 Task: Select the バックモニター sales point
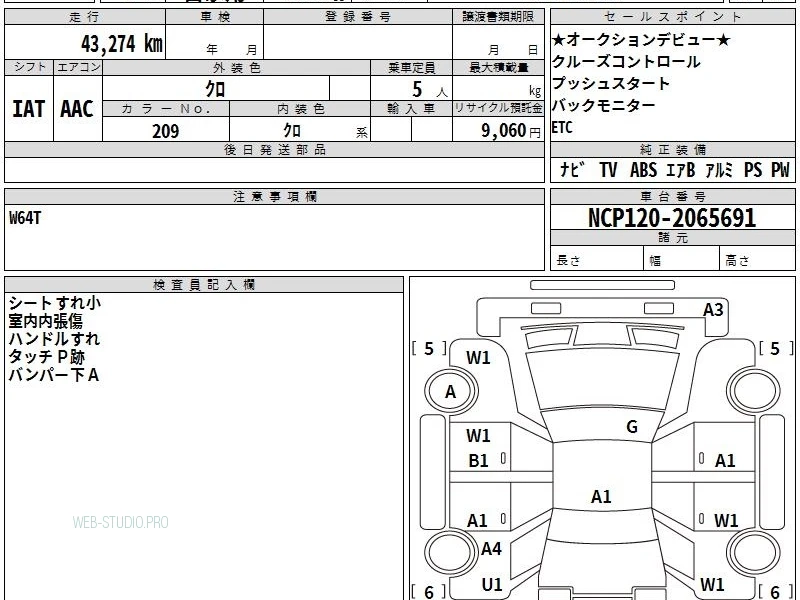pyautogui.click(x=604, y=105)
